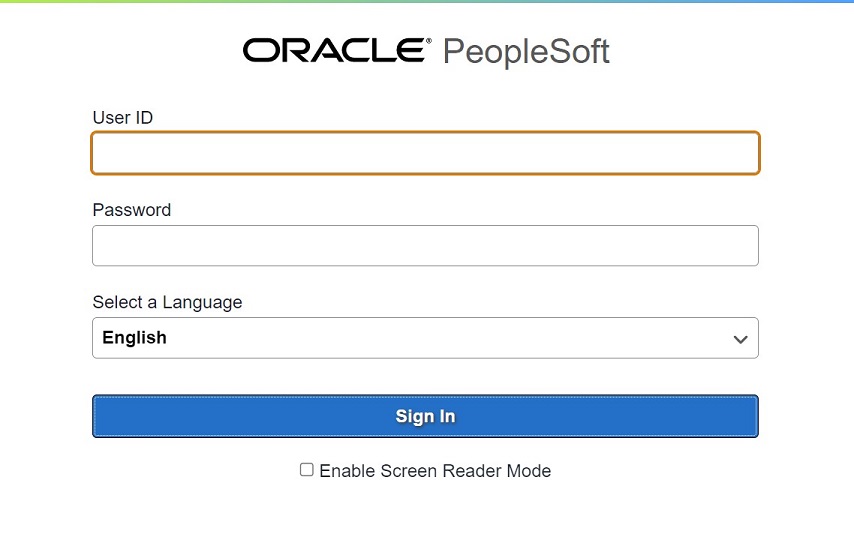Click the registered trademark symbol beside Oracle
854x534 pixels.
pyautogui.click(x=430, y=42)
